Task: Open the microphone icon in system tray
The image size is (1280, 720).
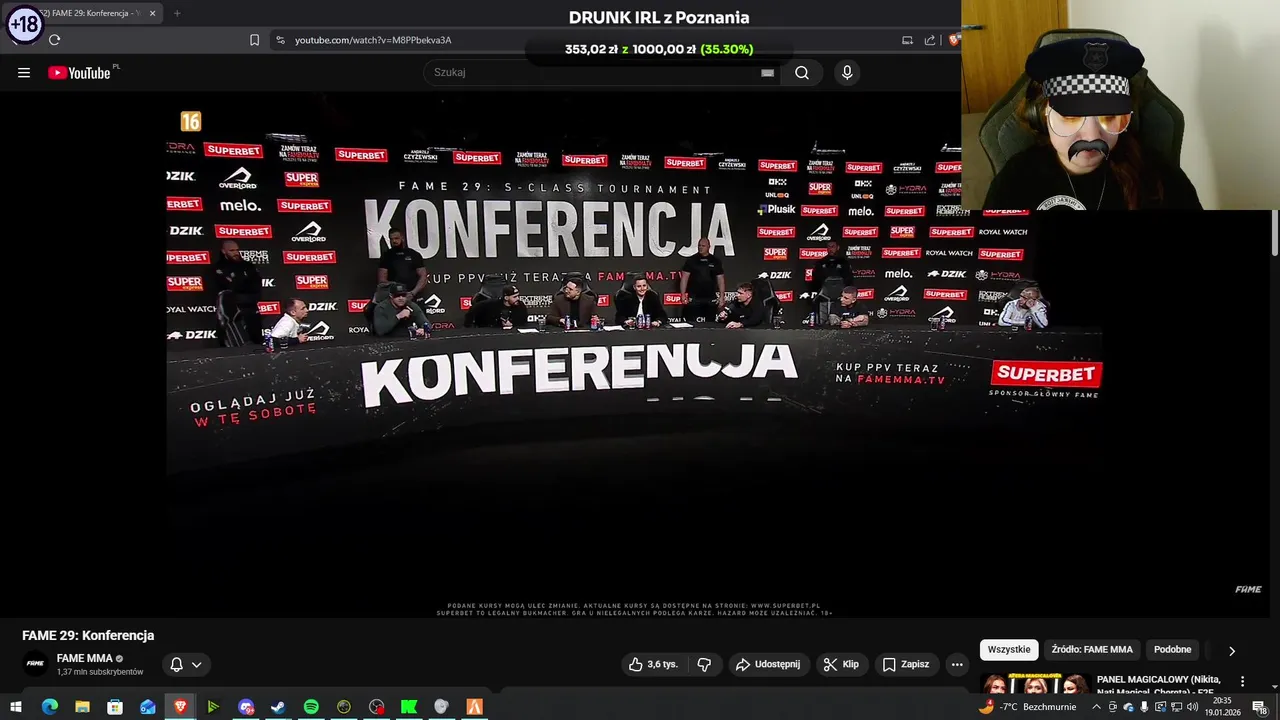Action: (1145, 707)
